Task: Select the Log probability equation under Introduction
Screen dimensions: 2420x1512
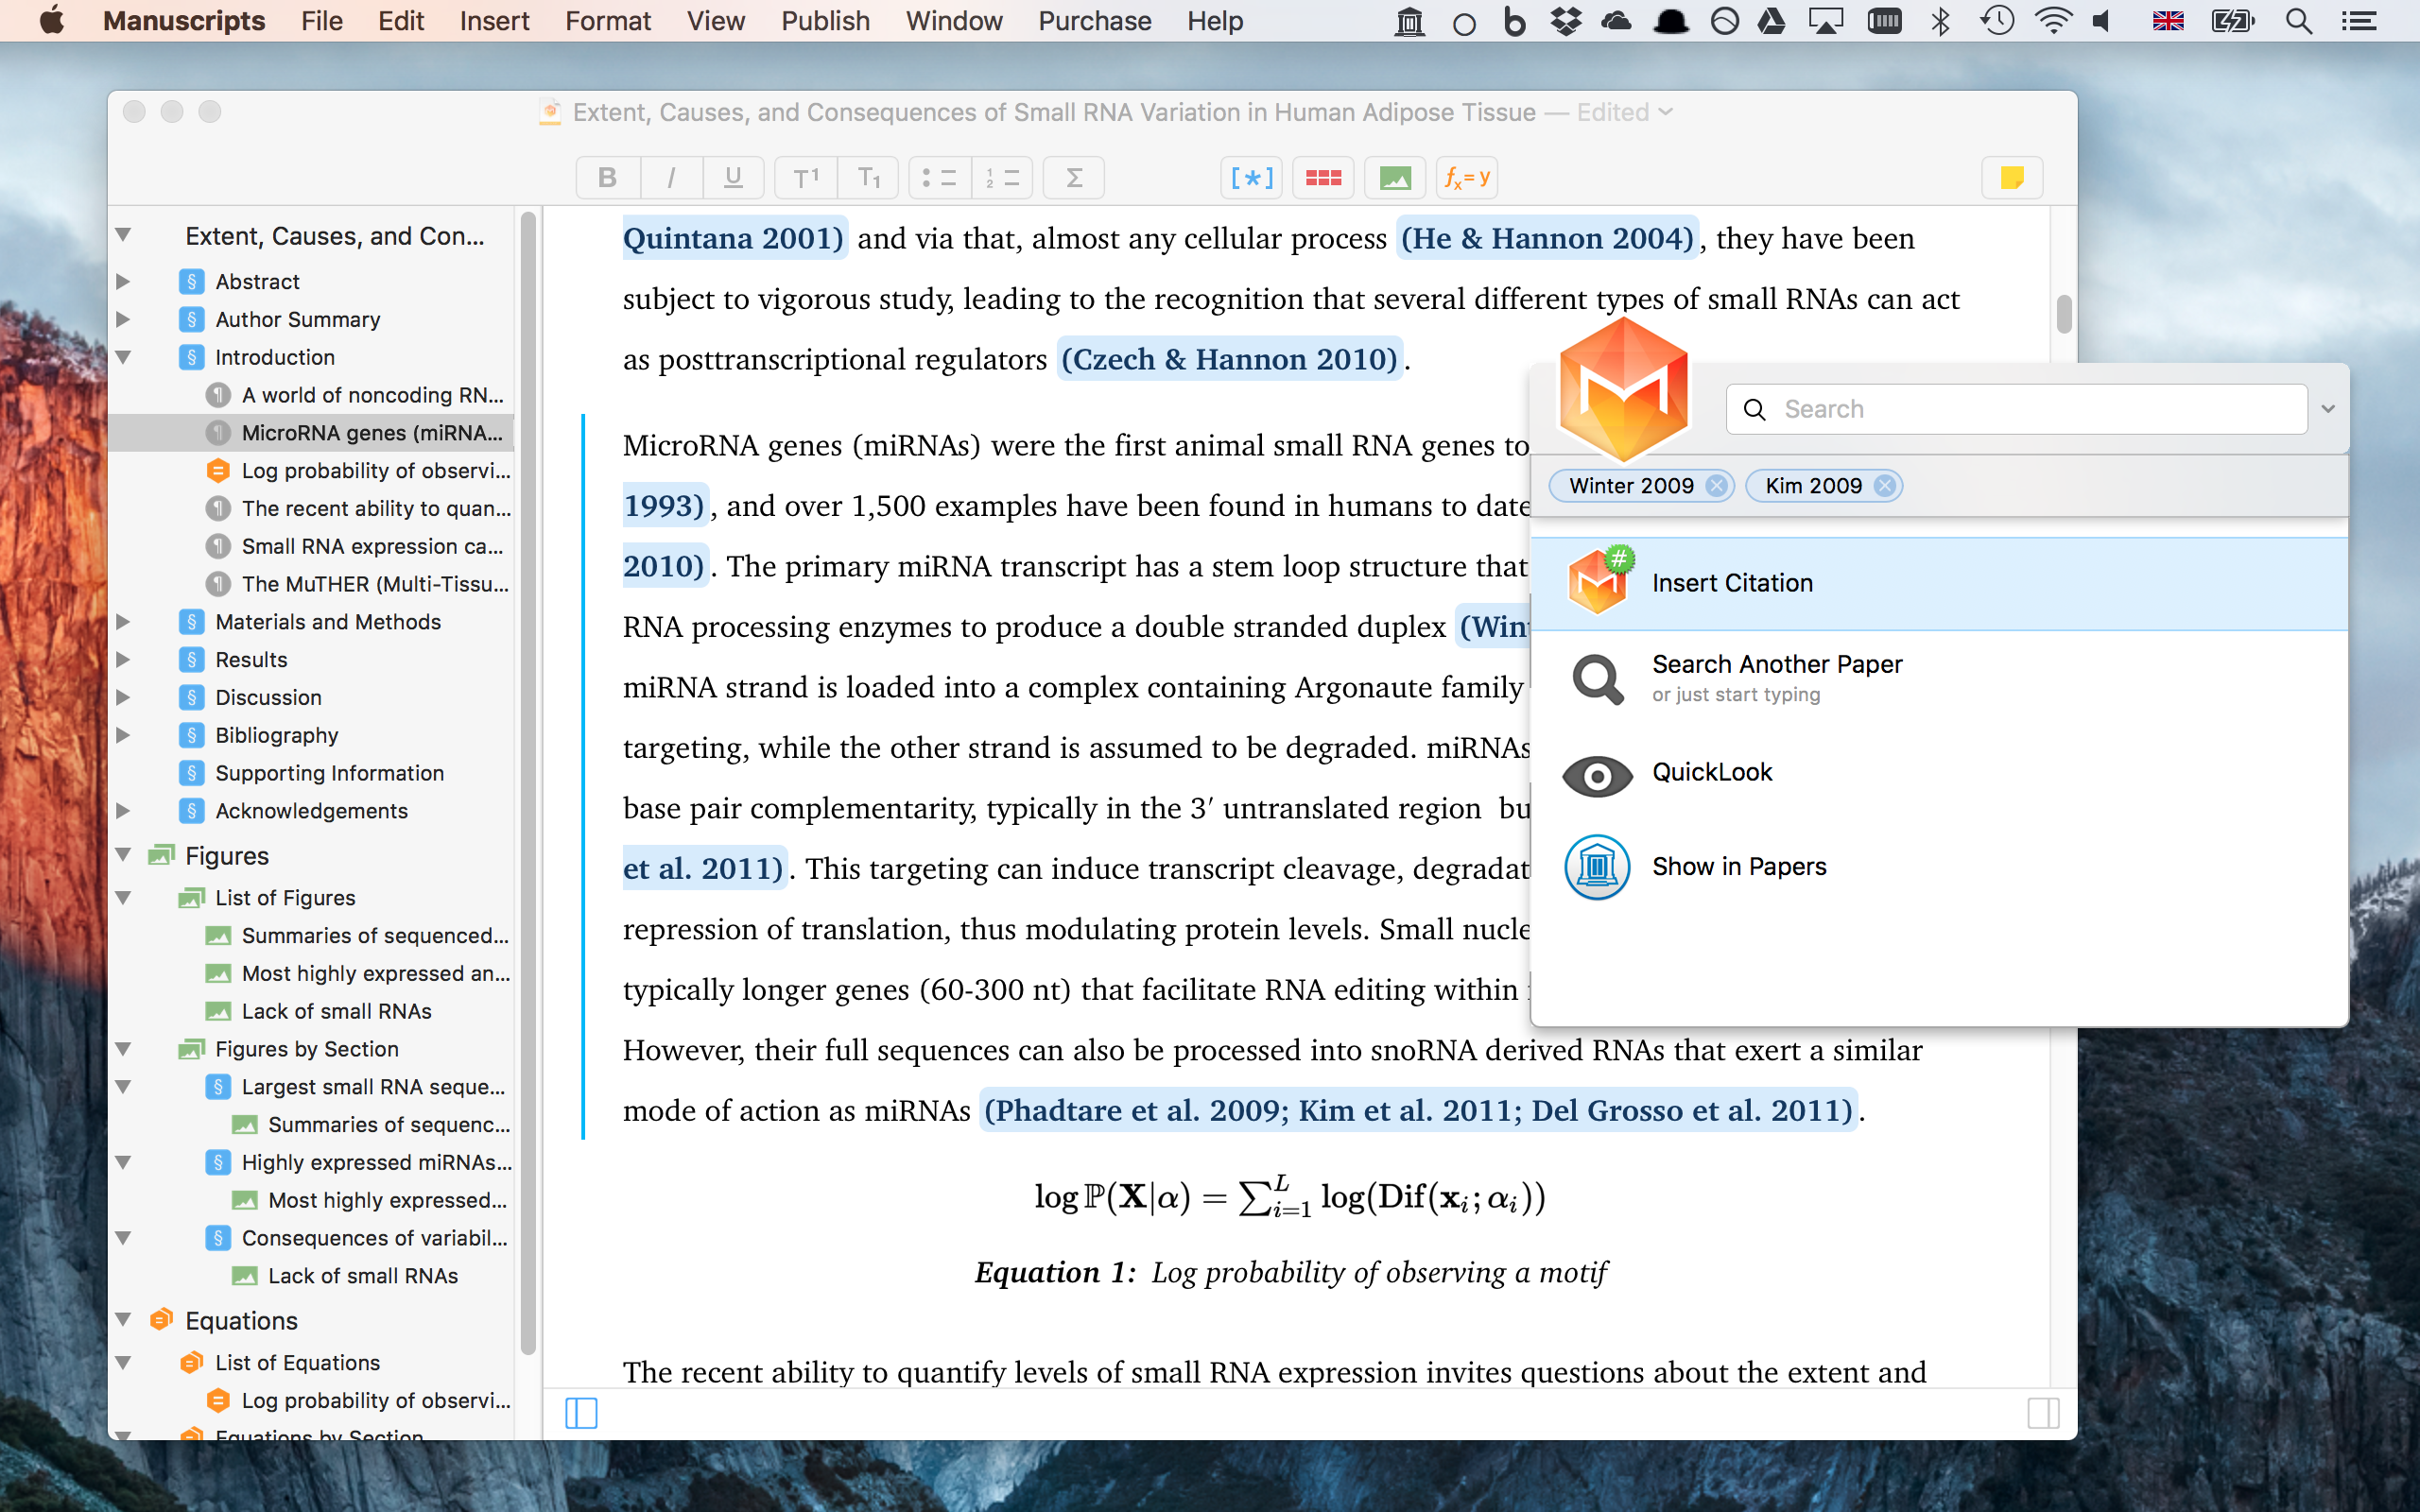Action: tap(358, 471)
